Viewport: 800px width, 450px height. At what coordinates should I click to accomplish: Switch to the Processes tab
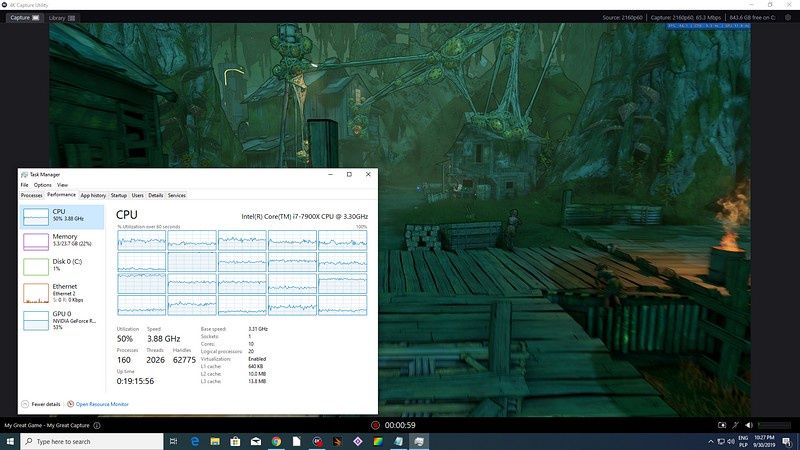click(x=32, y=195)
